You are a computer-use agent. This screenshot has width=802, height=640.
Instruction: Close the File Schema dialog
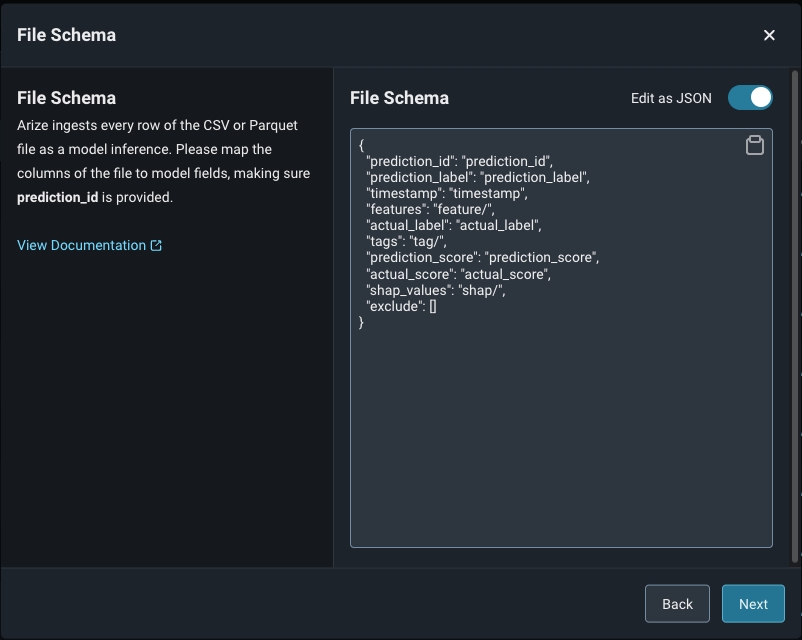point(769,35)
